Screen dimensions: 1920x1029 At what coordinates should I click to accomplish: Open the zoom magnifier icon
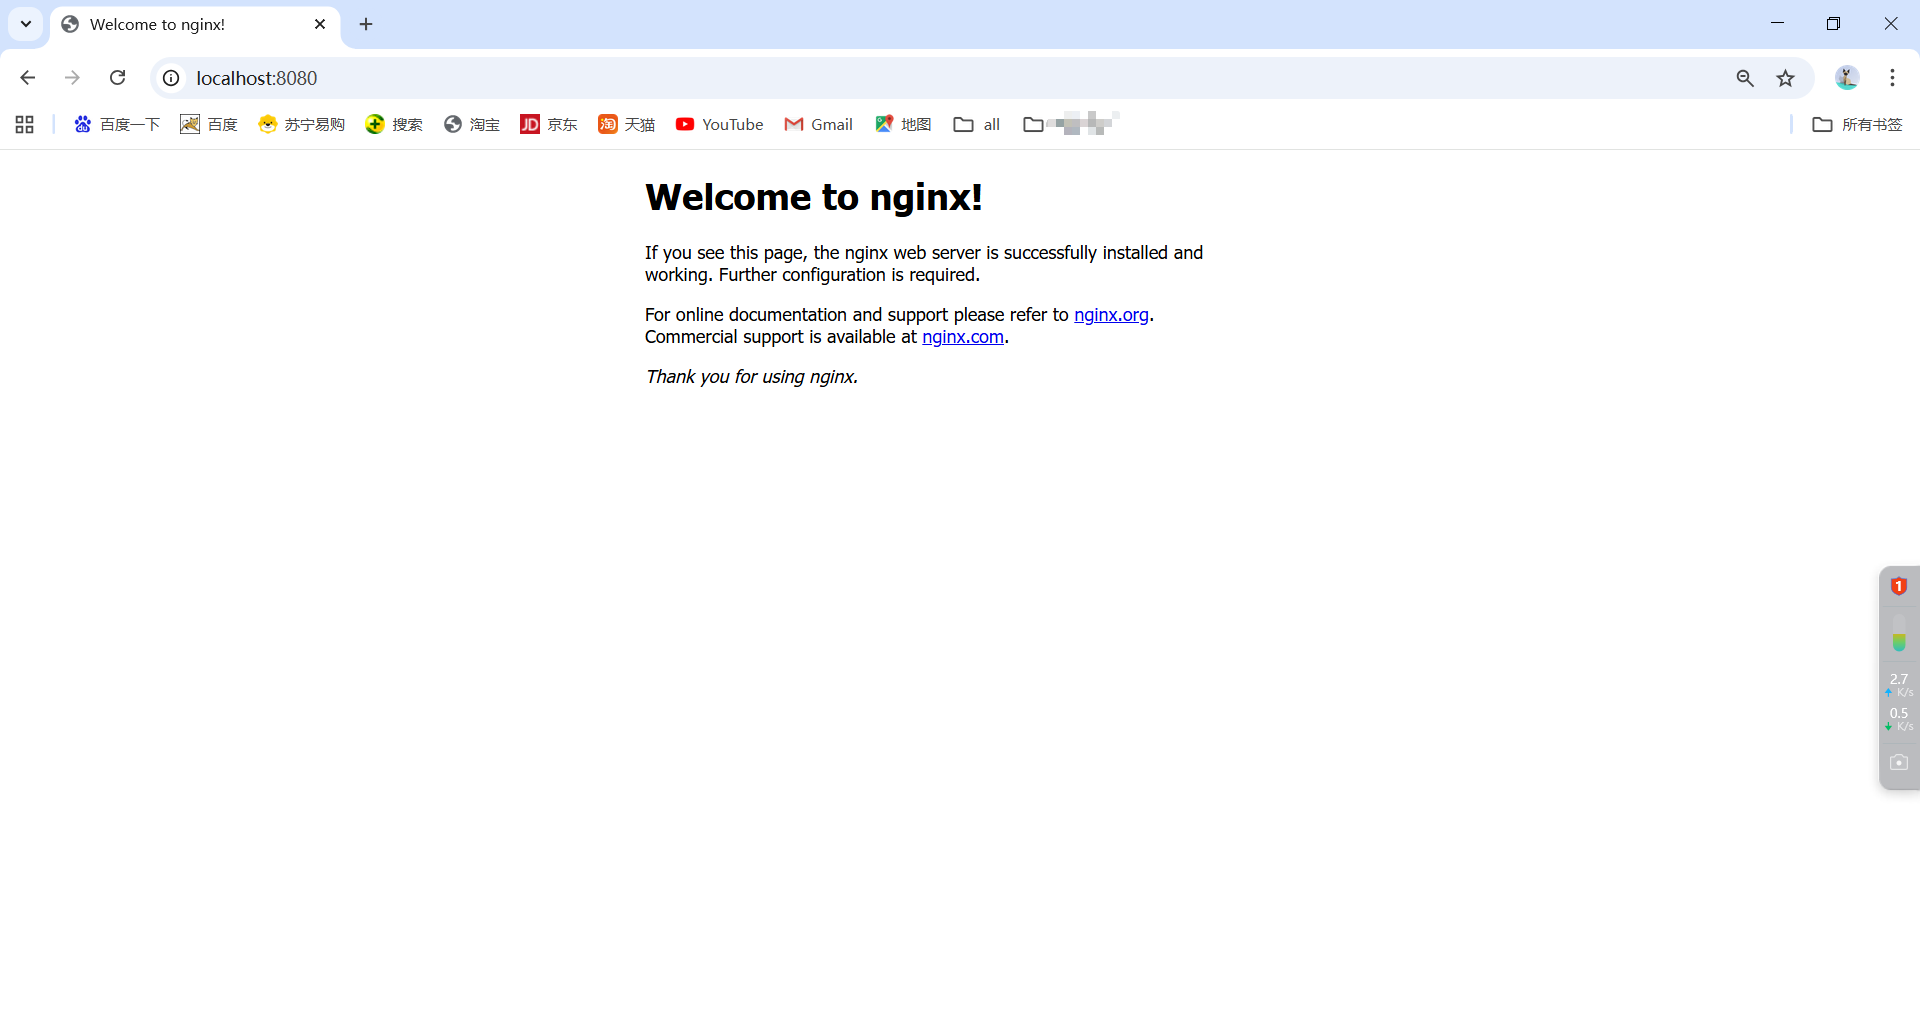[x=1745, y=78]
